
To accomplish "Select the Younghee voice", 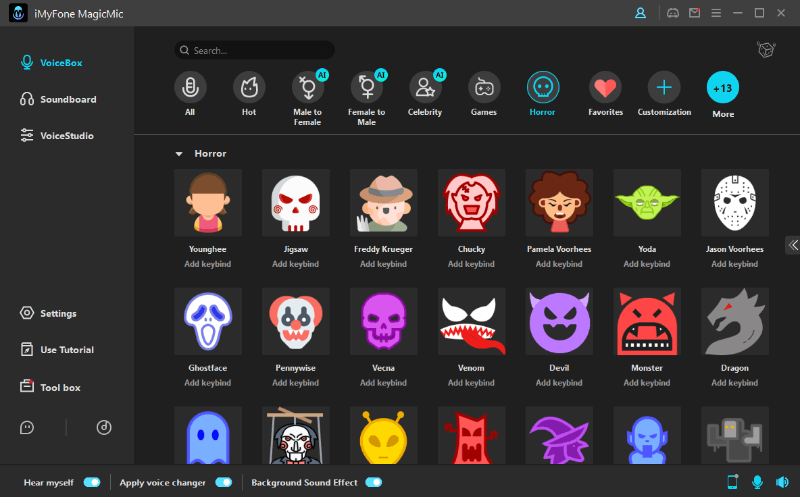I will point(208,203).
